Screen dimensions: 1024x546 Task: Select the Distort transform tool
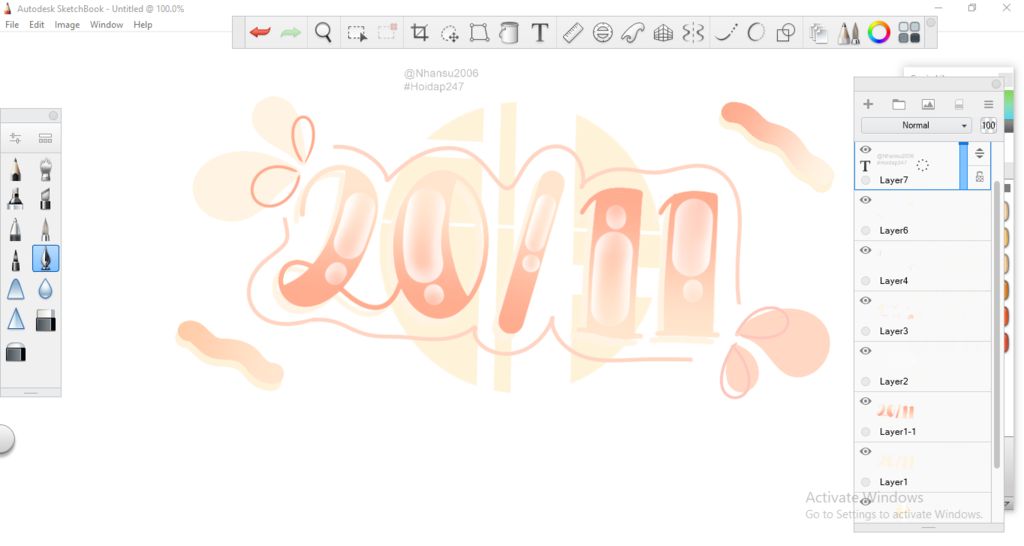click(x=479, y=32)
